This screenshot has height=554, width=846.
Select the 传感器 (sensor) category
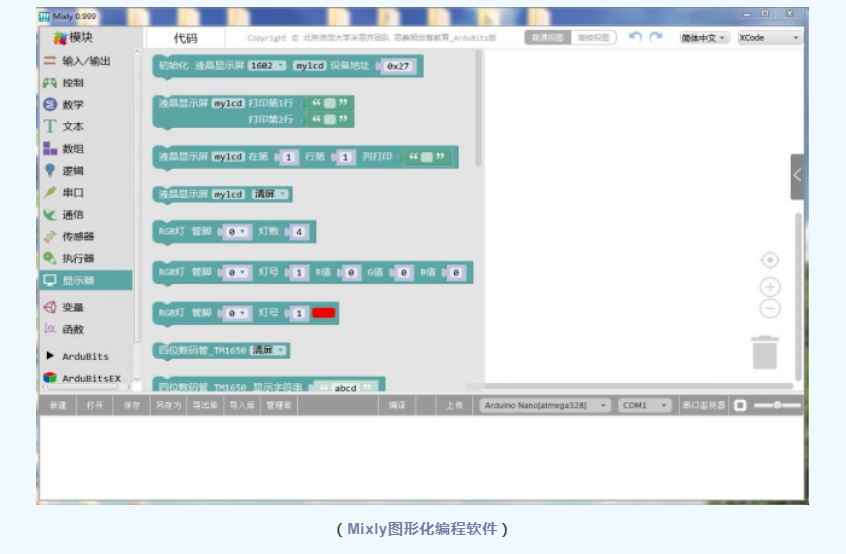(x=77, y=237)
